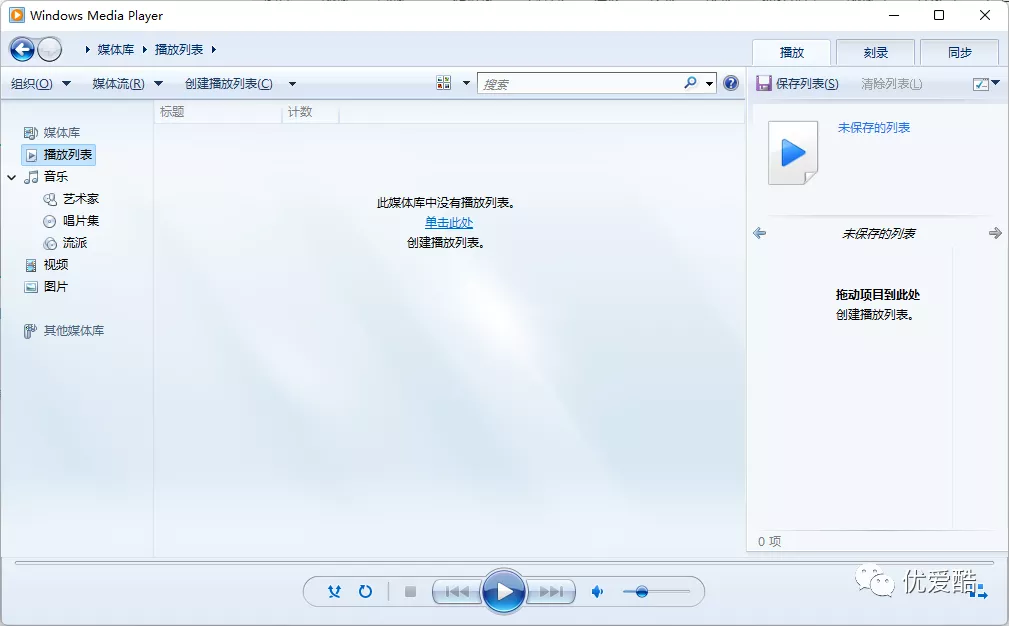Viewport: 1009px width, 626px height.
Task: Toggle repeat mode in playback controls
Action: click(x=366, y=591)
